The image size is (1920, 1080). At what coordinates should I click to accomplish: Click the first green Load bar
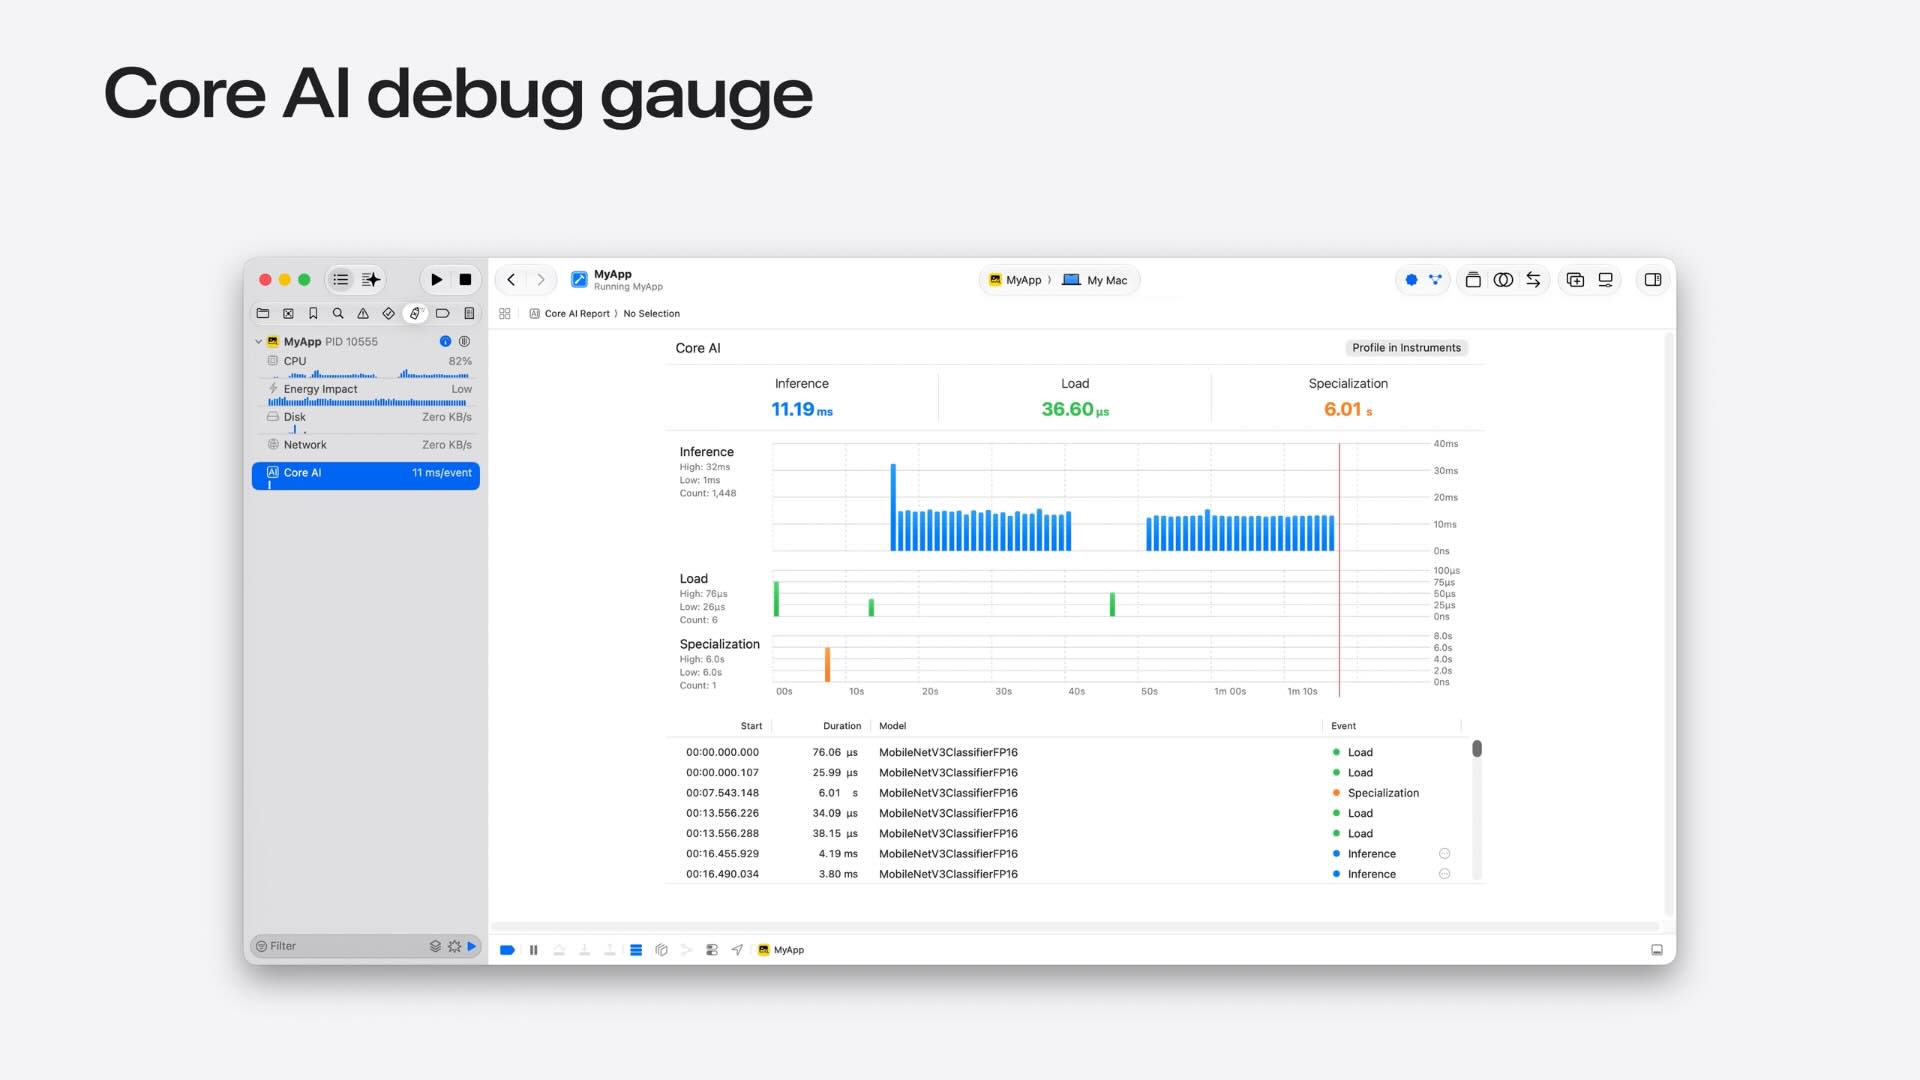776,599
